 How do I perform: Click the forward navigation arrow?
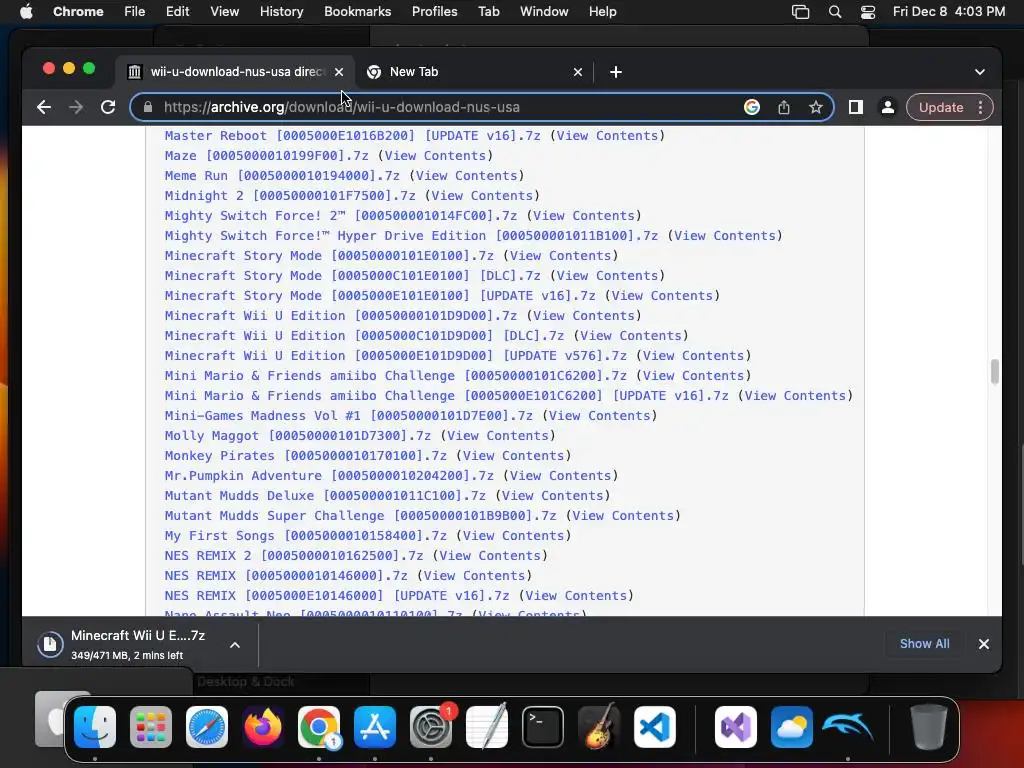point(76,107)
